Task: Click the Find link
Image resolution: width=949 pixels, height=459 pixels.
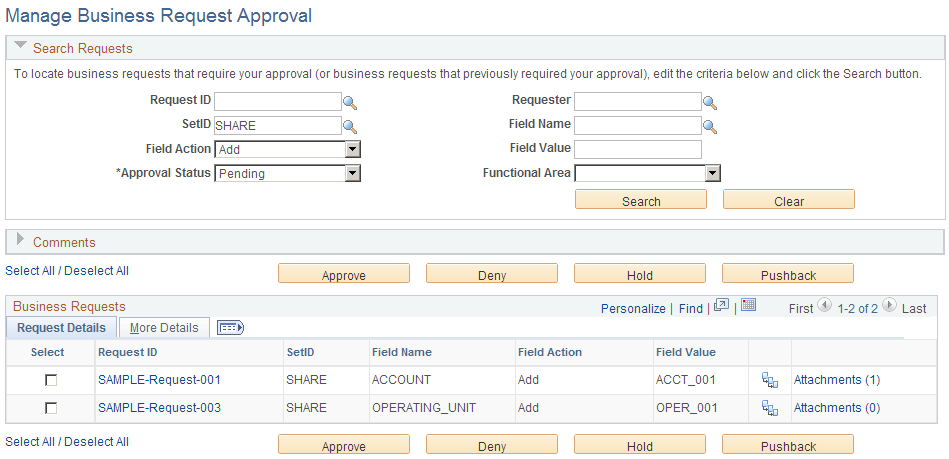Action: pos(691,308)
